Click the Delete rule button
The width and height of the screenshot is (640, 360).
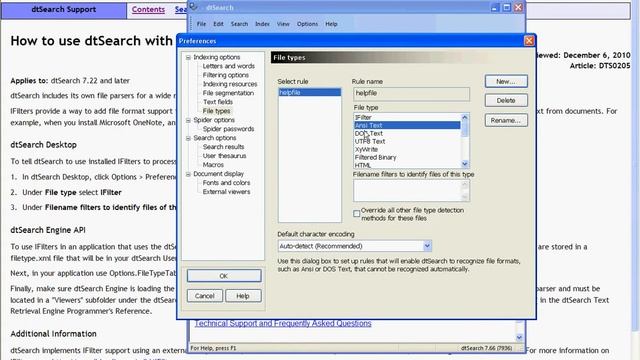tap(506, 100)
